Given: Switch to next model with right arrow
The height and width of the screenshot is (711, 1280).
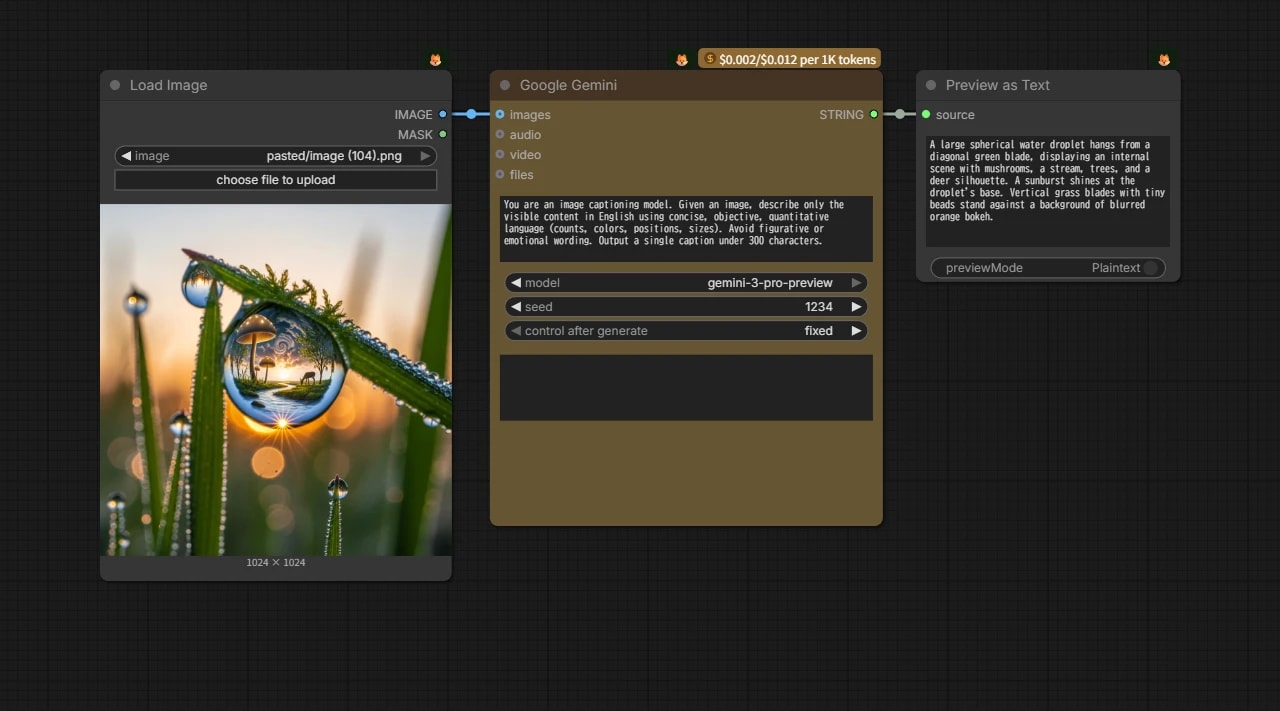Looking at the screenshot, I should 856,283.
